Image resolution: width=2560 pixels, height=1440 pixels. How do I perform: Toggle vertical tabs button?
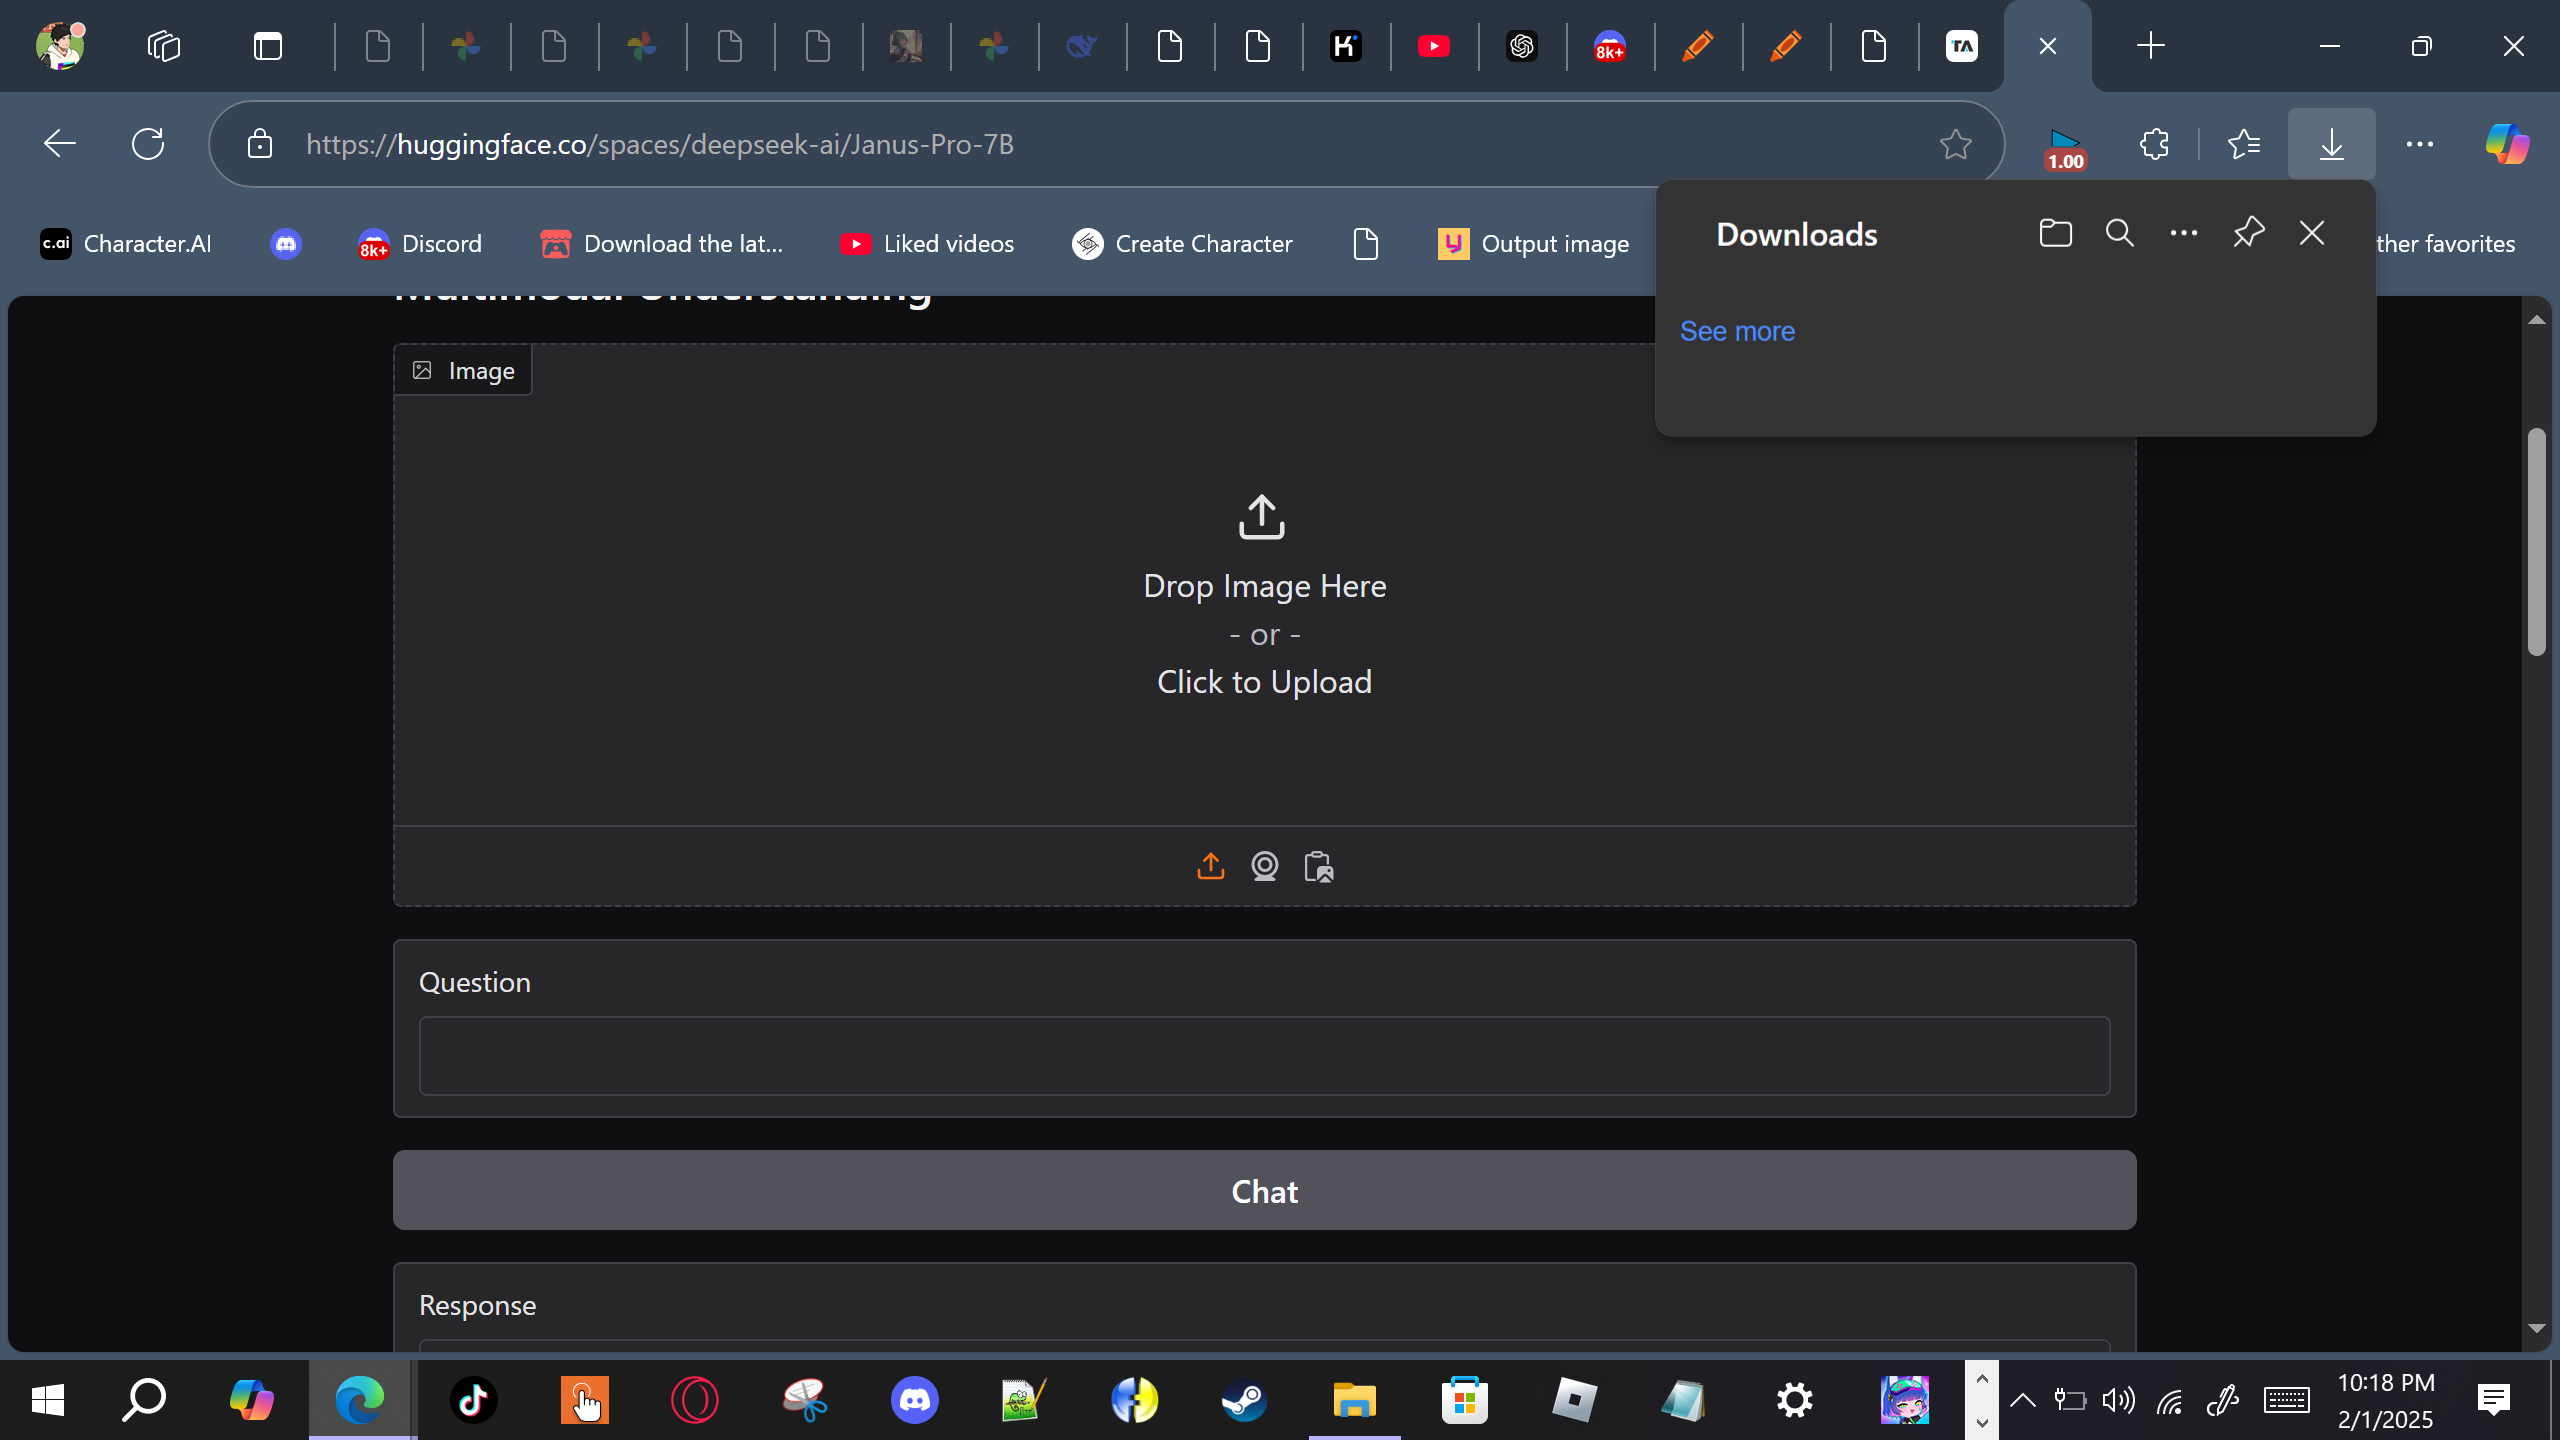point(268,46)
